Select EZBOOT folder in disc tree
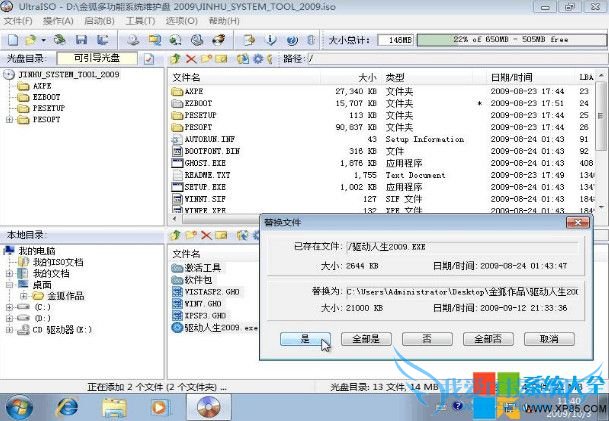This screenshot has height=421, width=609. click(x=46, y=97)
